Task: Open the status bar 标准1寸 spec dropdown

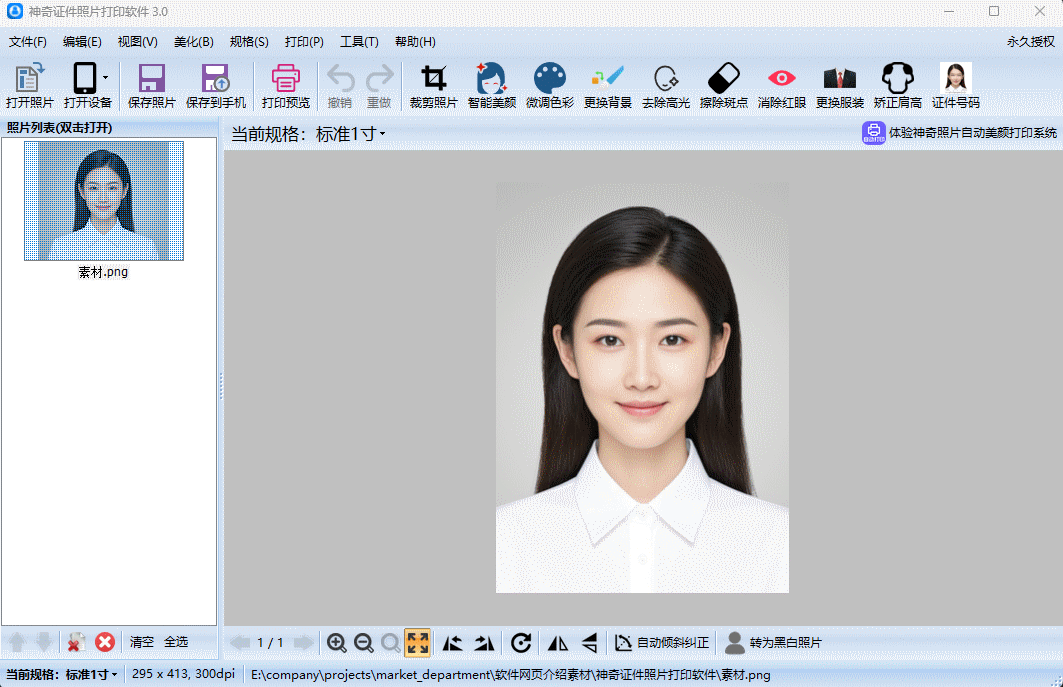Action: pos(91,675)
